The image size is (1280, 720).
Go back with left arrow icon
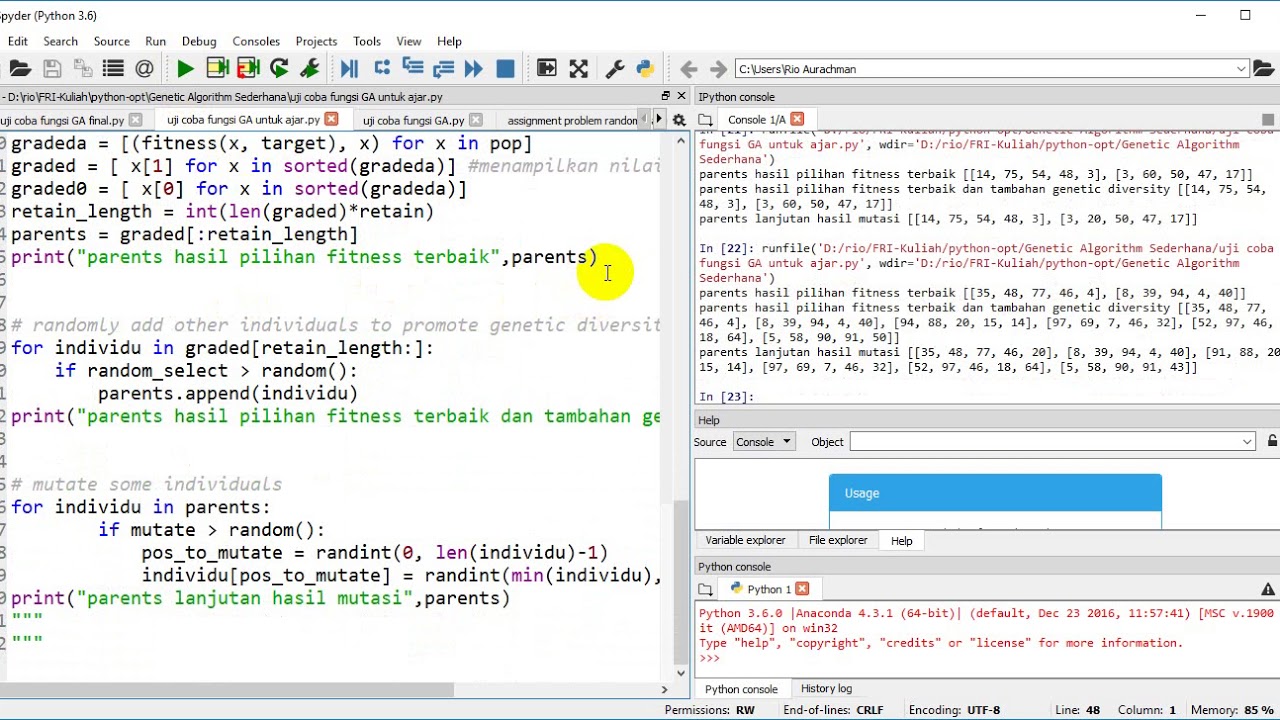pos(688,69)
